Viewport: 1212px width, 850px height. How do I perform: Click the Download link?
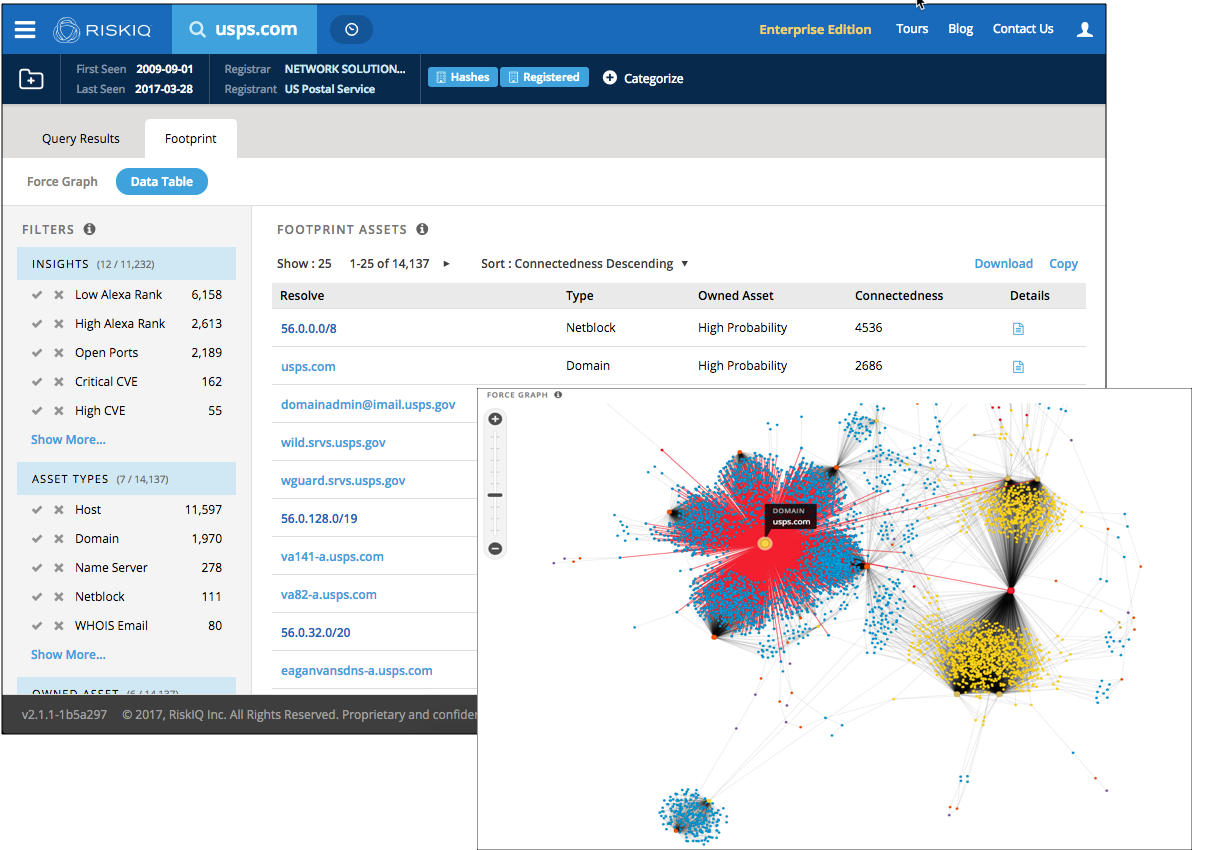(x=1003, y=264)
